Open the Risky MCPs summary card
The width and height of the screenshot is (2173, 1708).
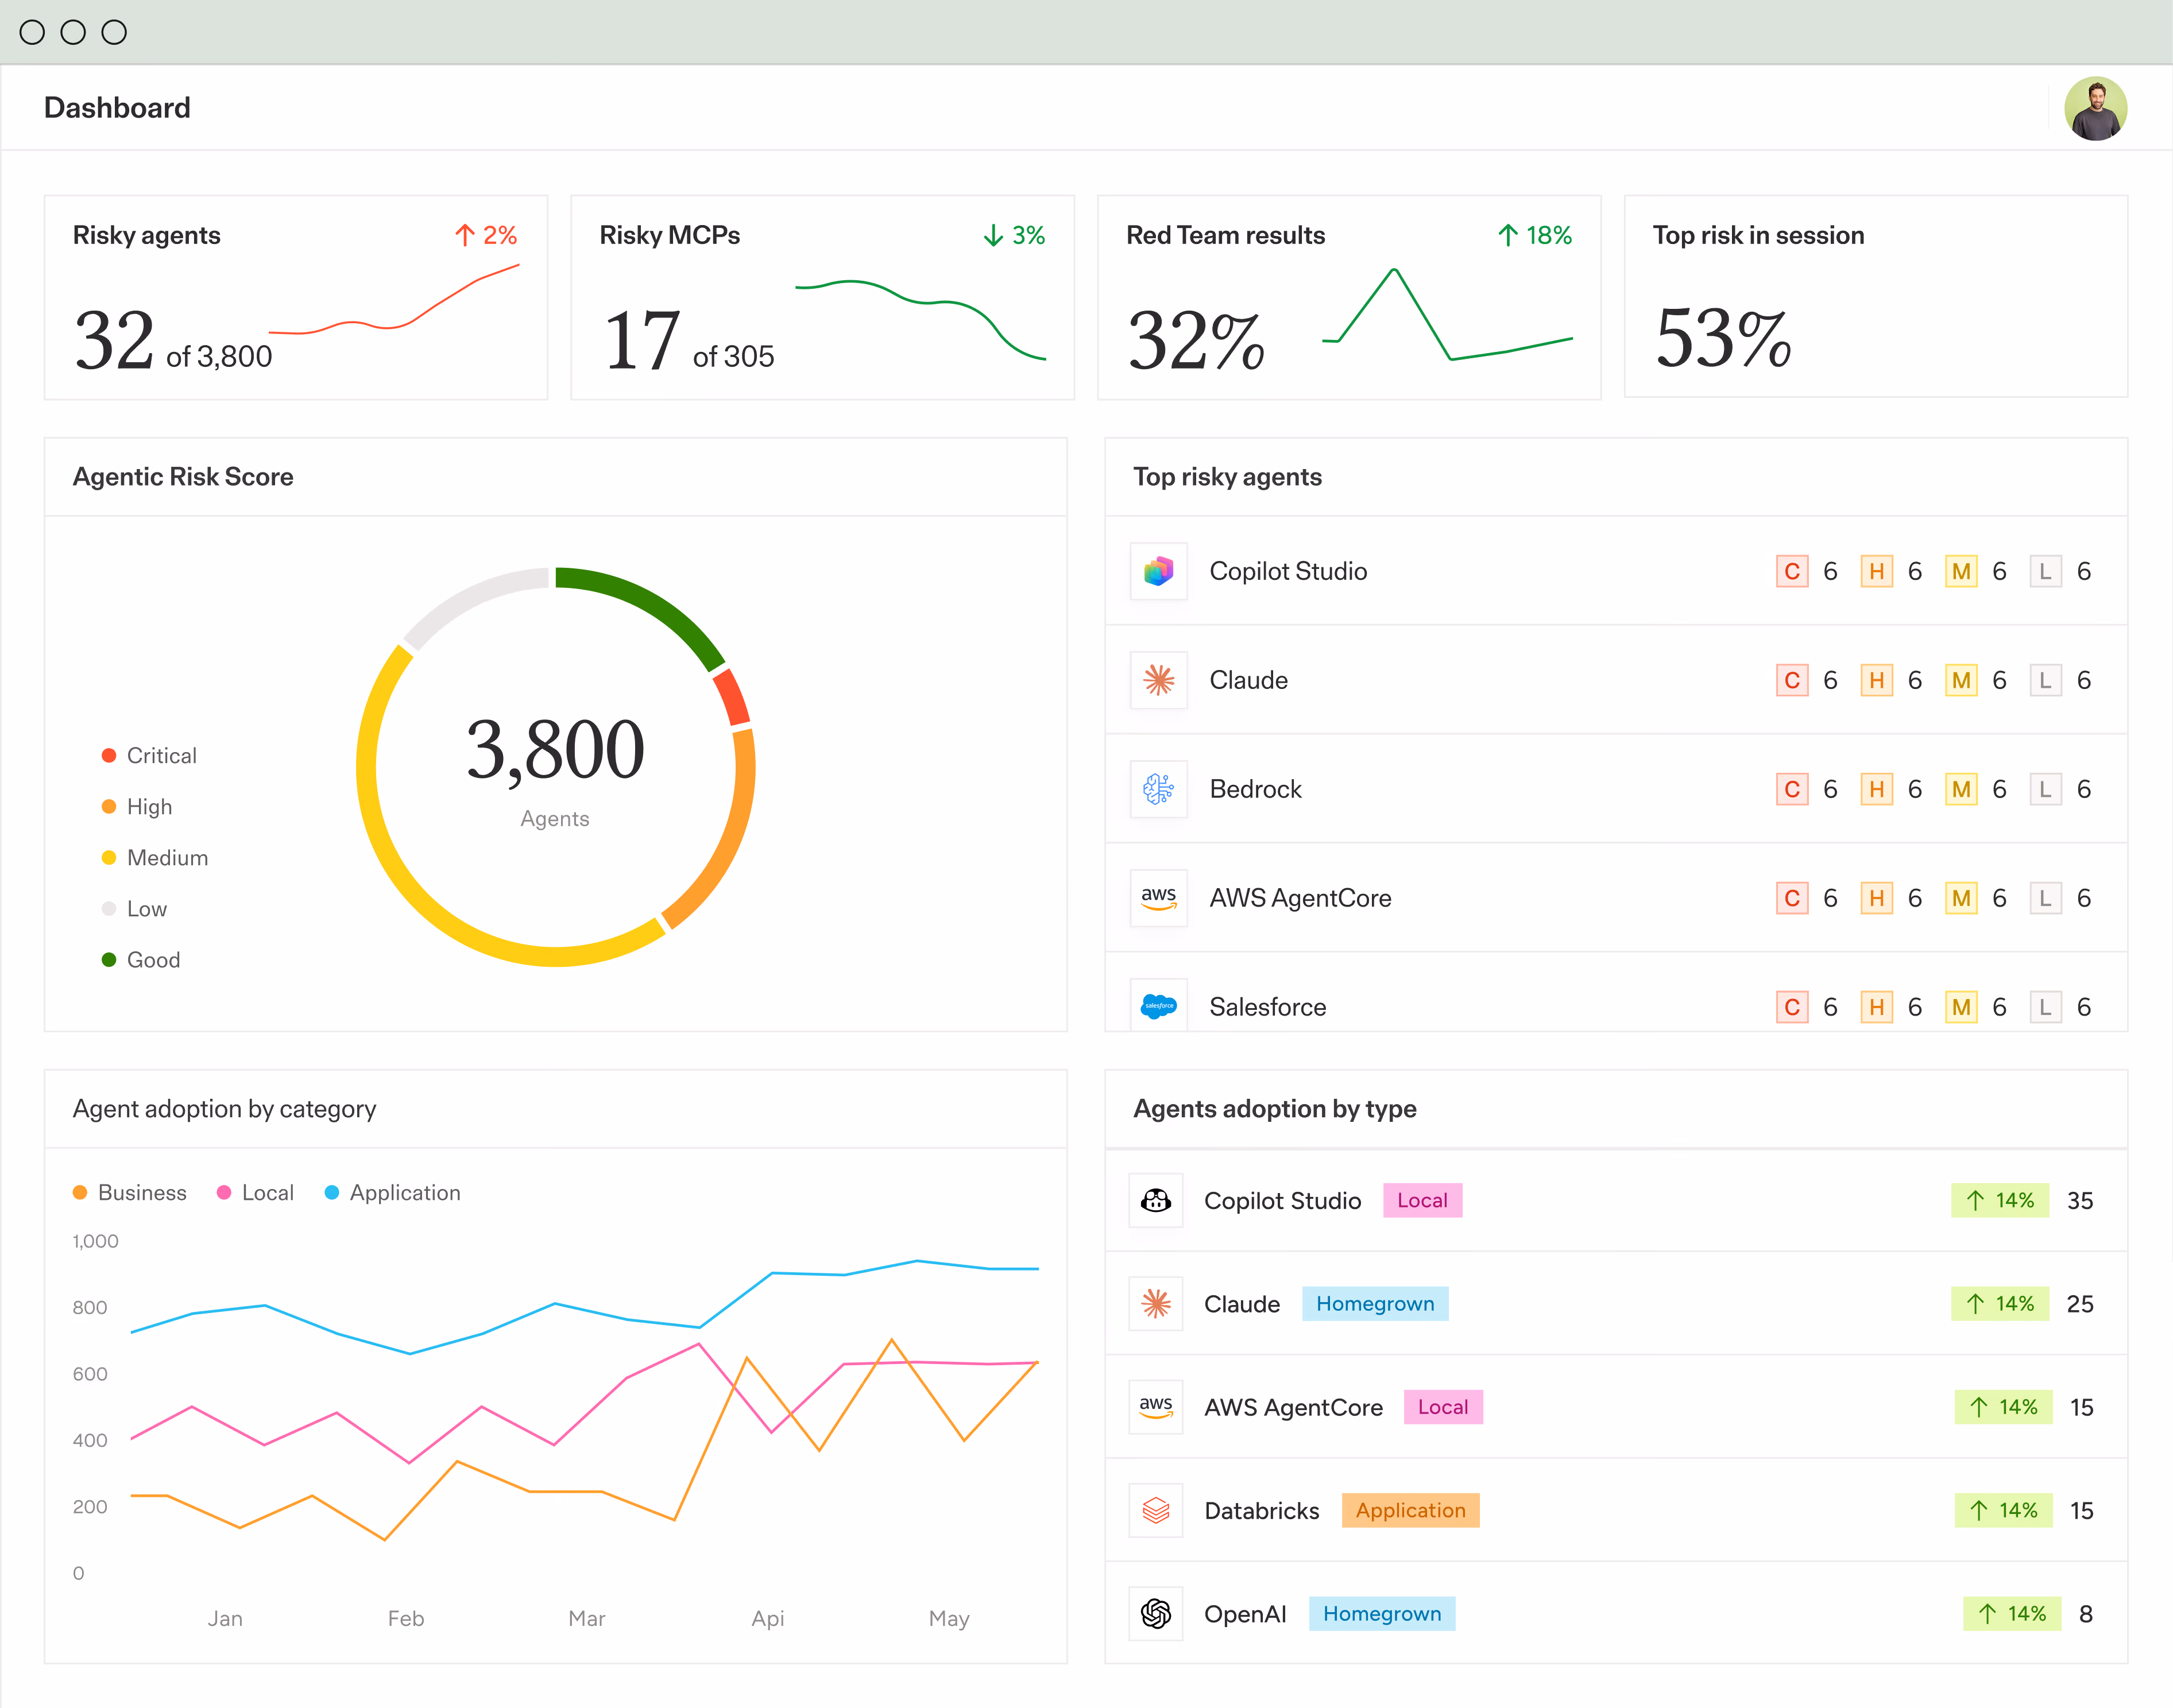pos(823,297)
